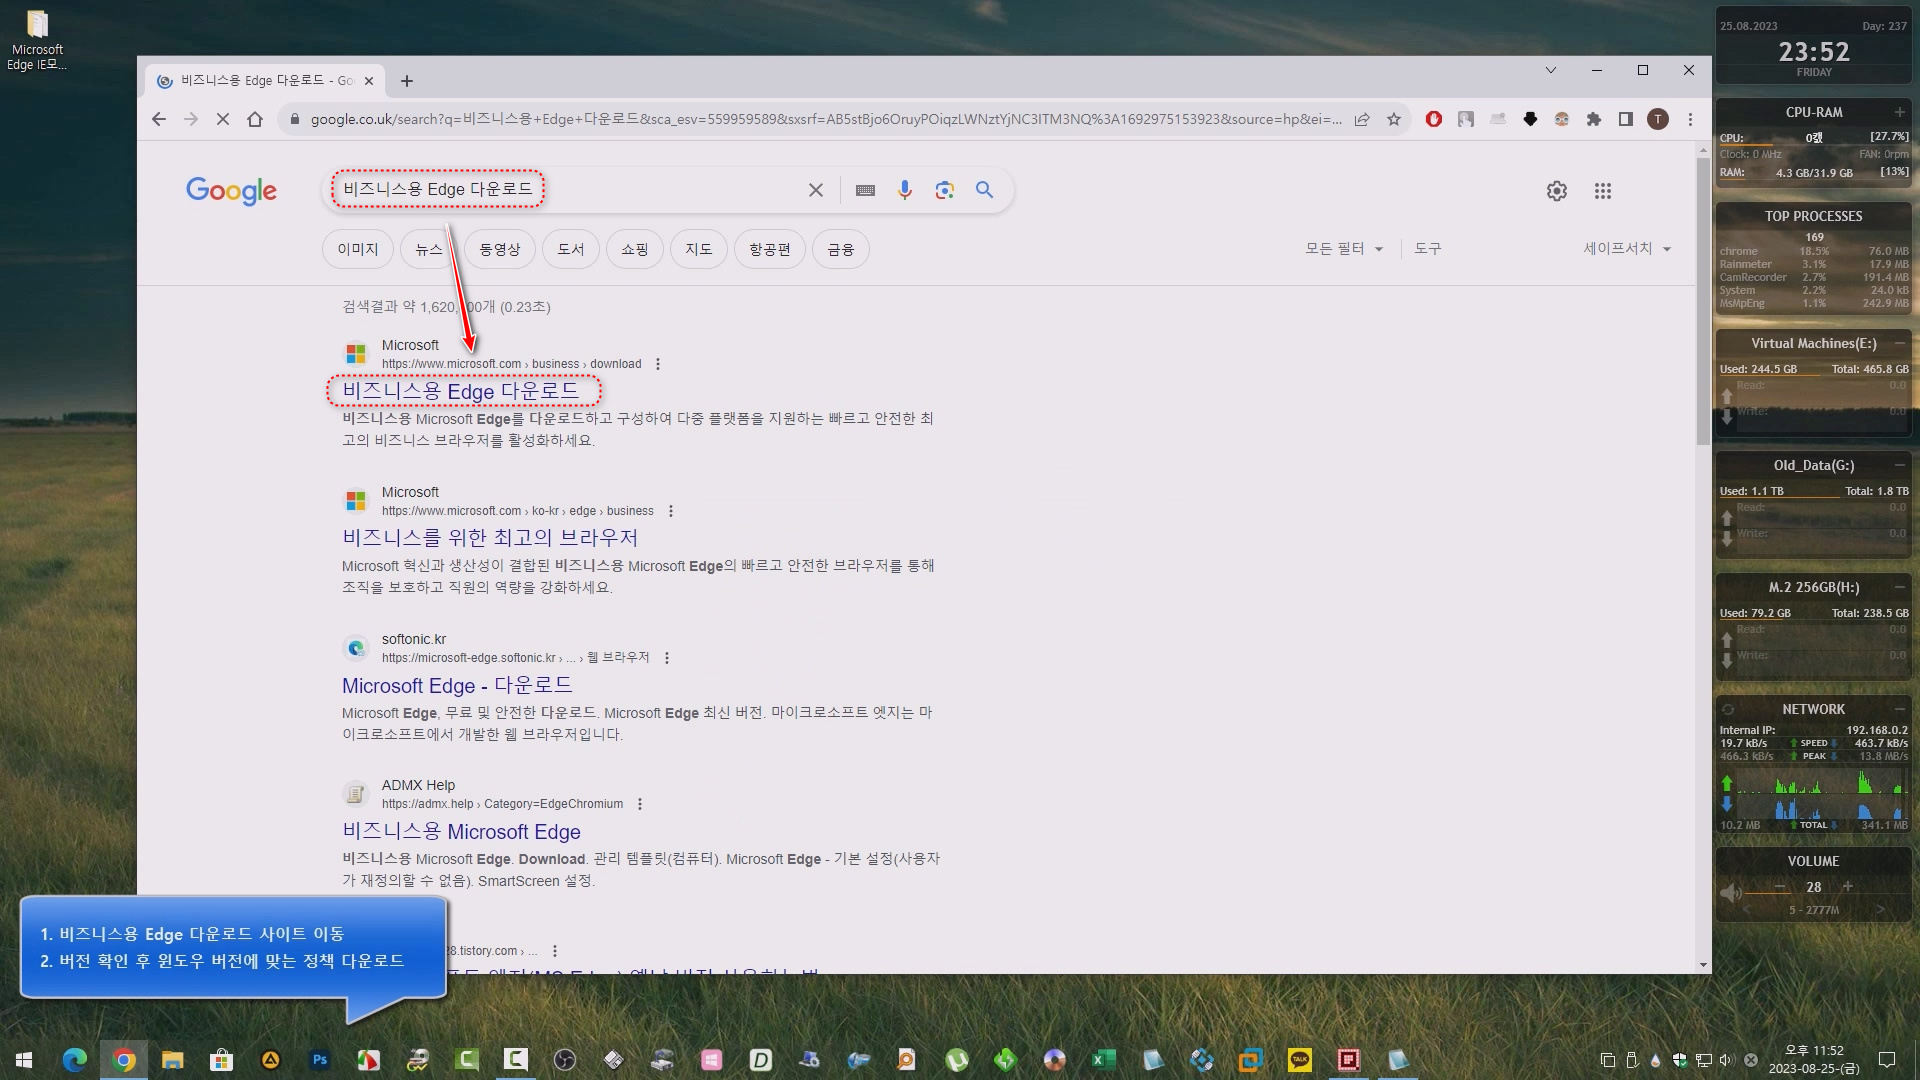Screen dimensions: 1920x1080
Task: Collapse the Virtual Machines(E:) widget
Action: (x=1899, y=343)
